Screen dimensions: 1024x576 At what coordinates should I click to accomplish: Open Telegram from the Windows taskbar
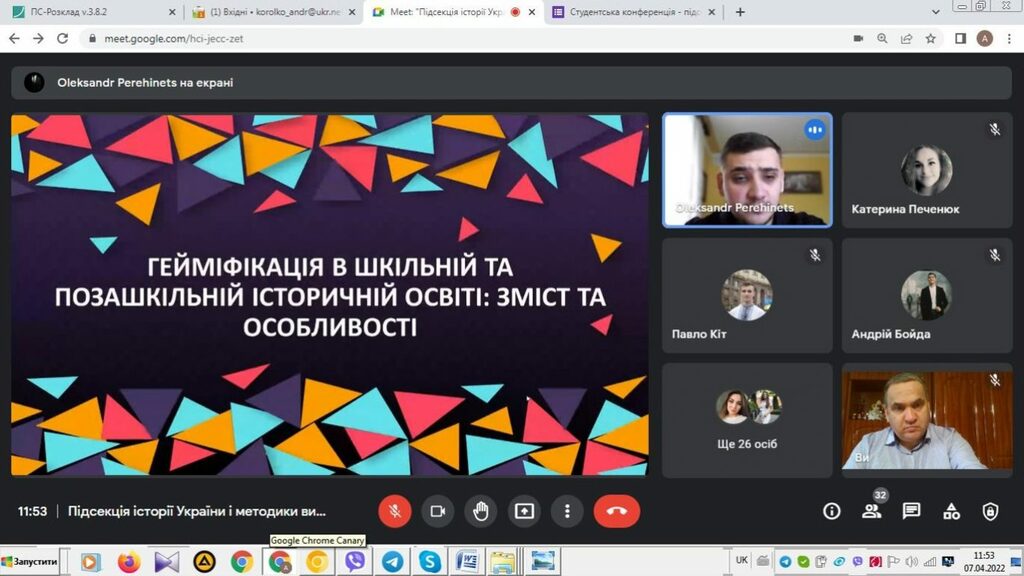coord(392,562)
